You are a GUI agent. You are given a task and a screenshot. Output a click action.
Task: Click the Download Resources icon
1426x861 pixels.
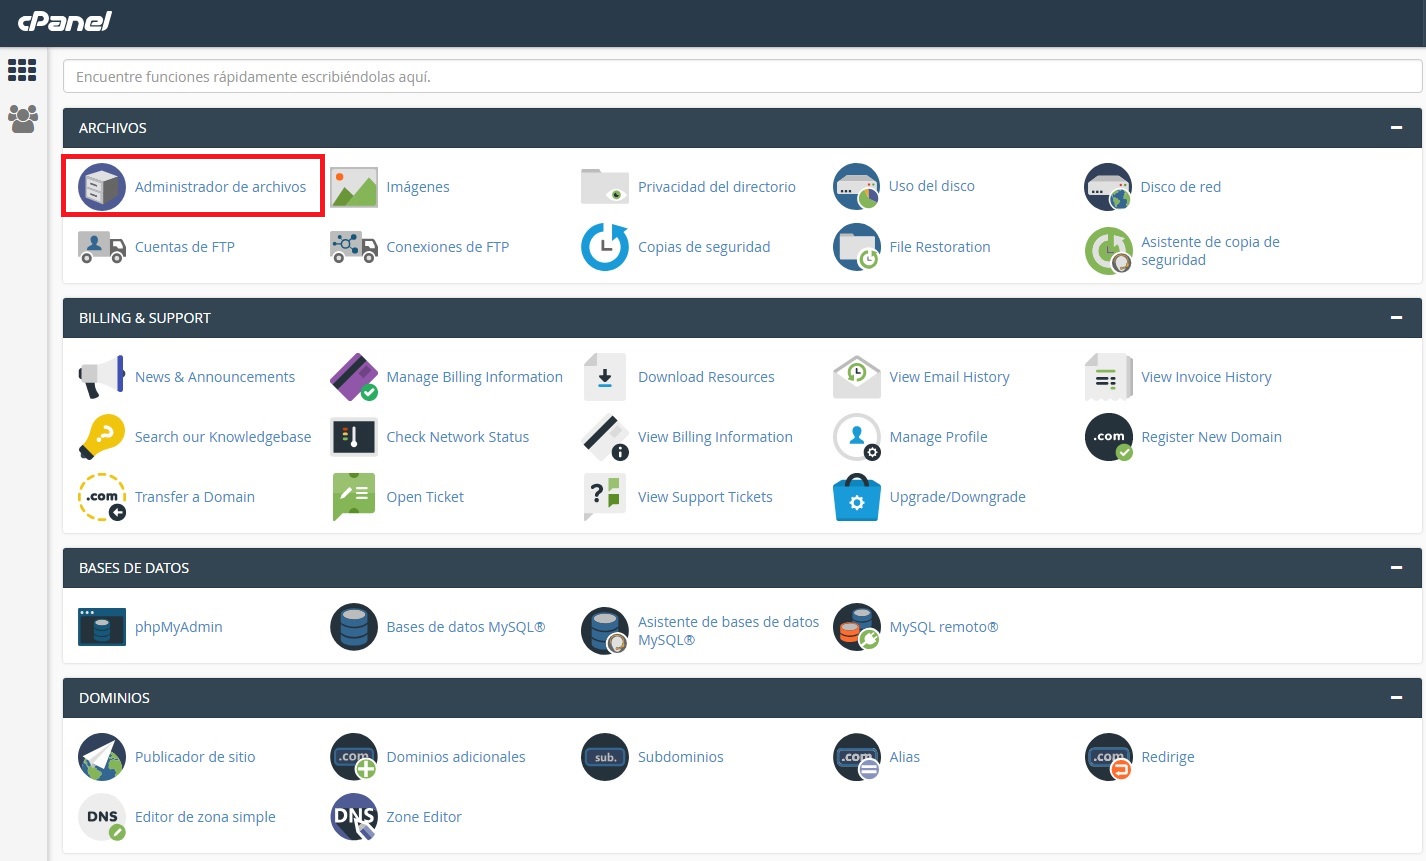(605, 377)
